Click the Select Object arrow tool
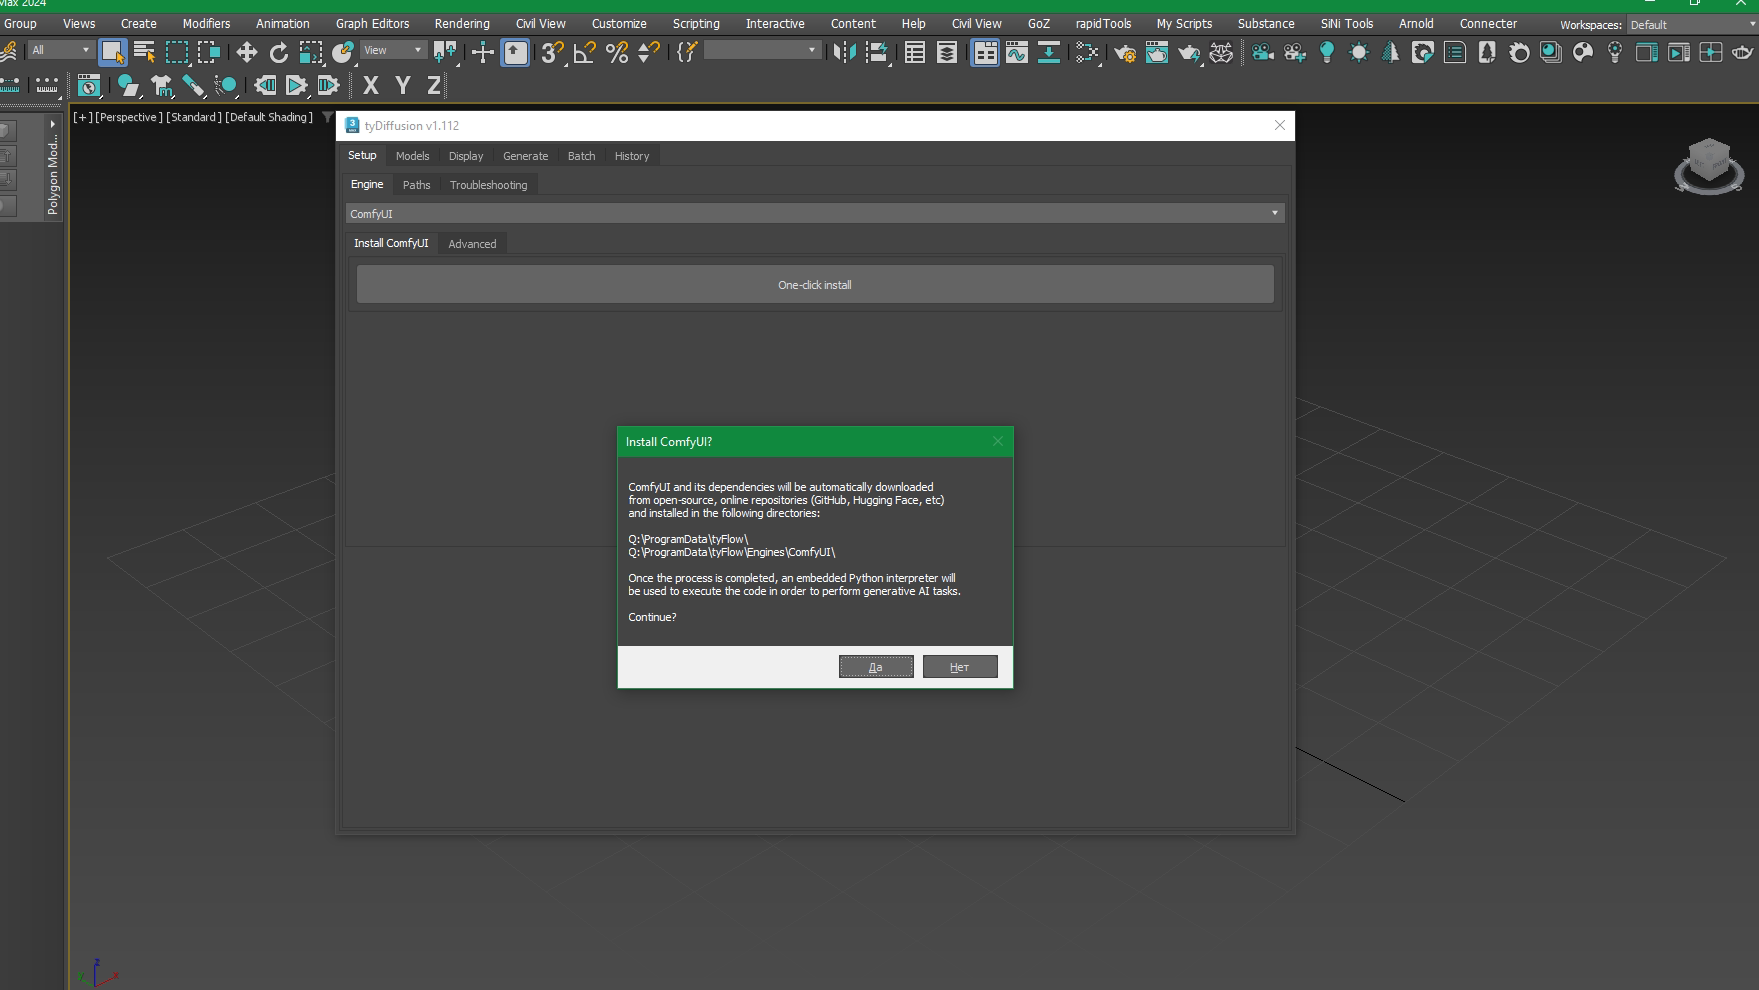 (112, 52)
